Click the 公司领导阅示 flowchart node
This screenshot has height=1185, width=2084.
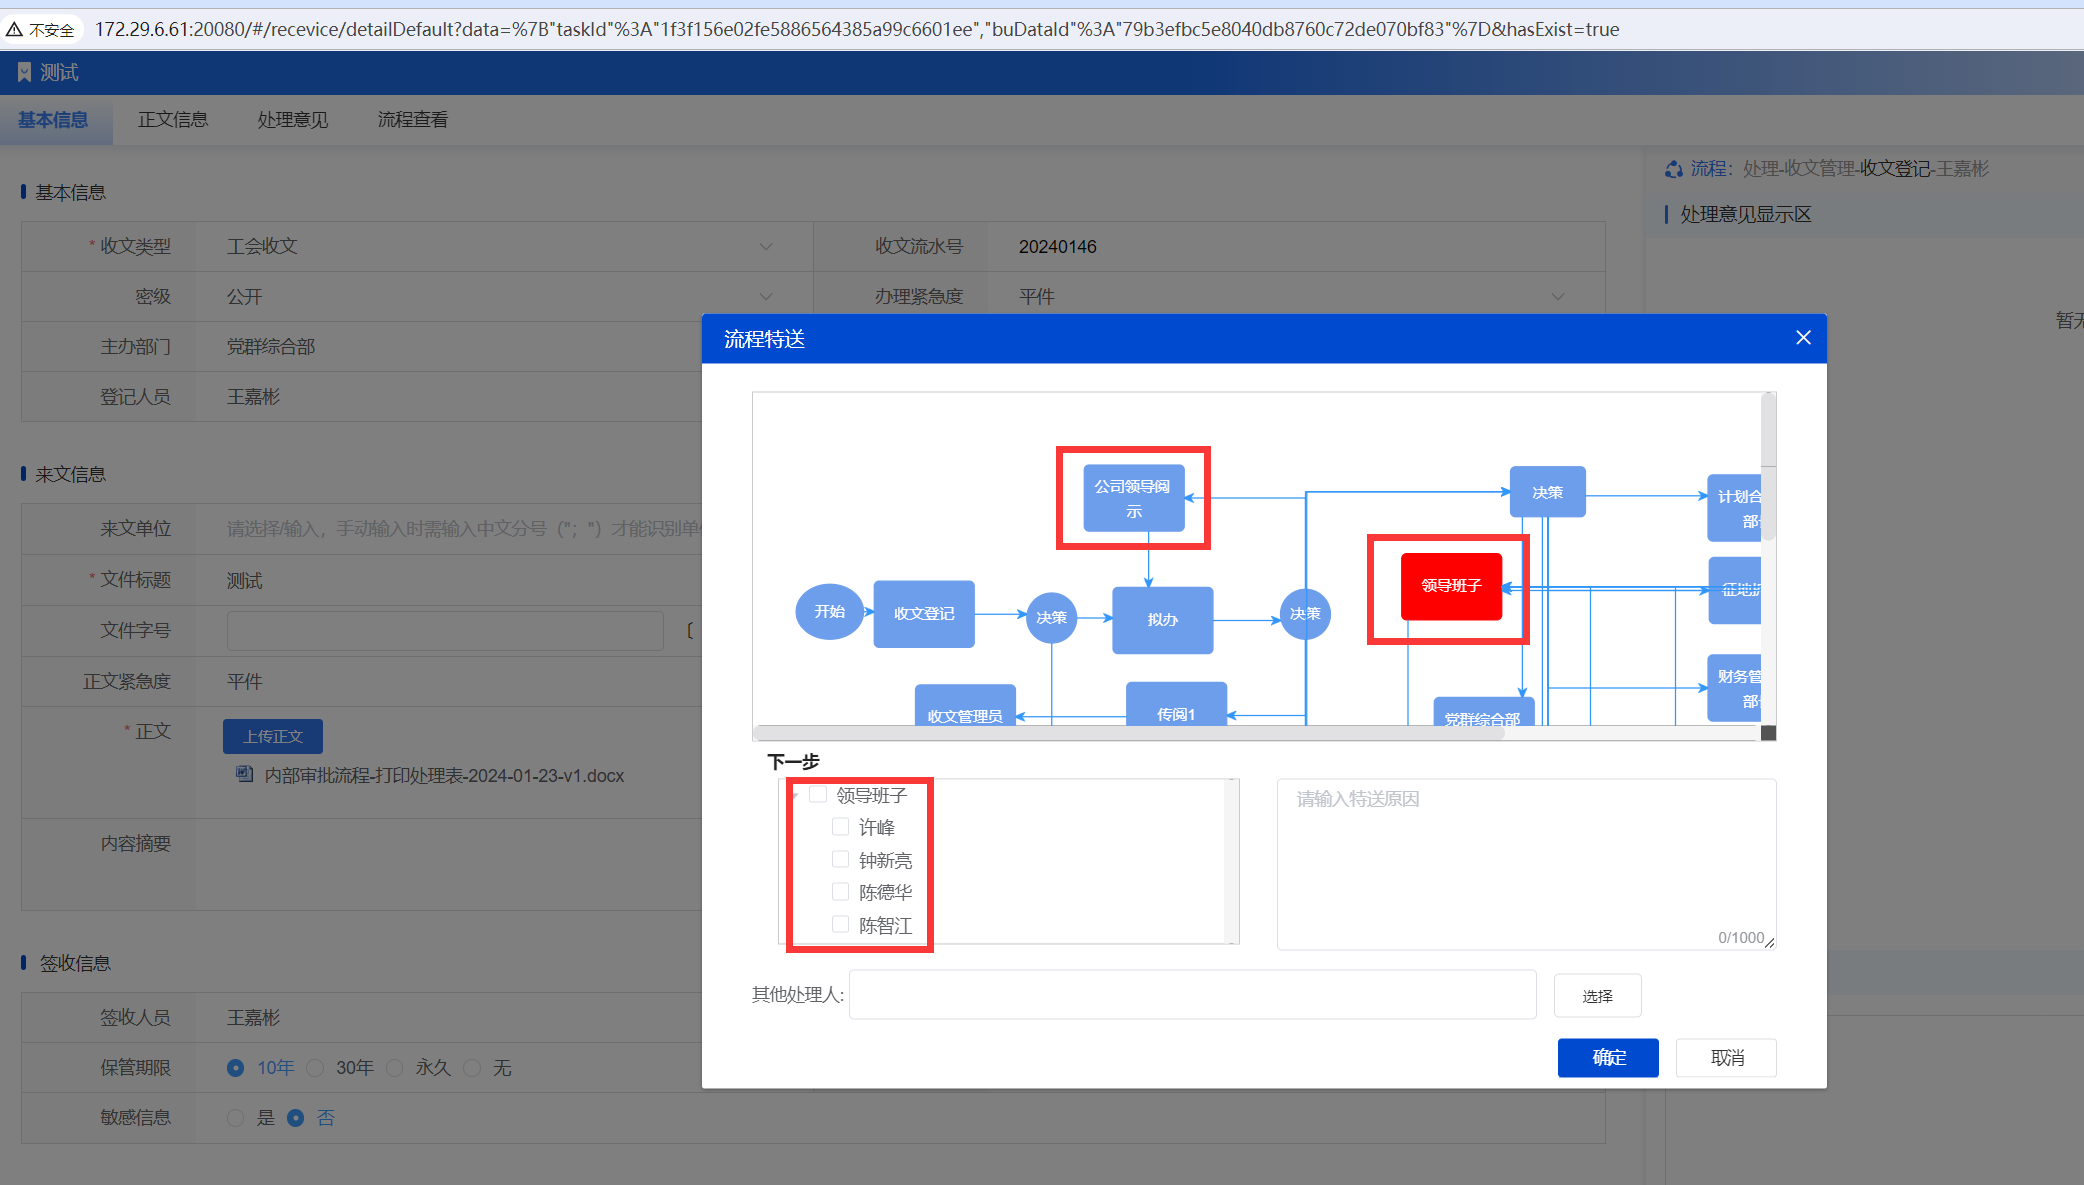pos(1133,498)
